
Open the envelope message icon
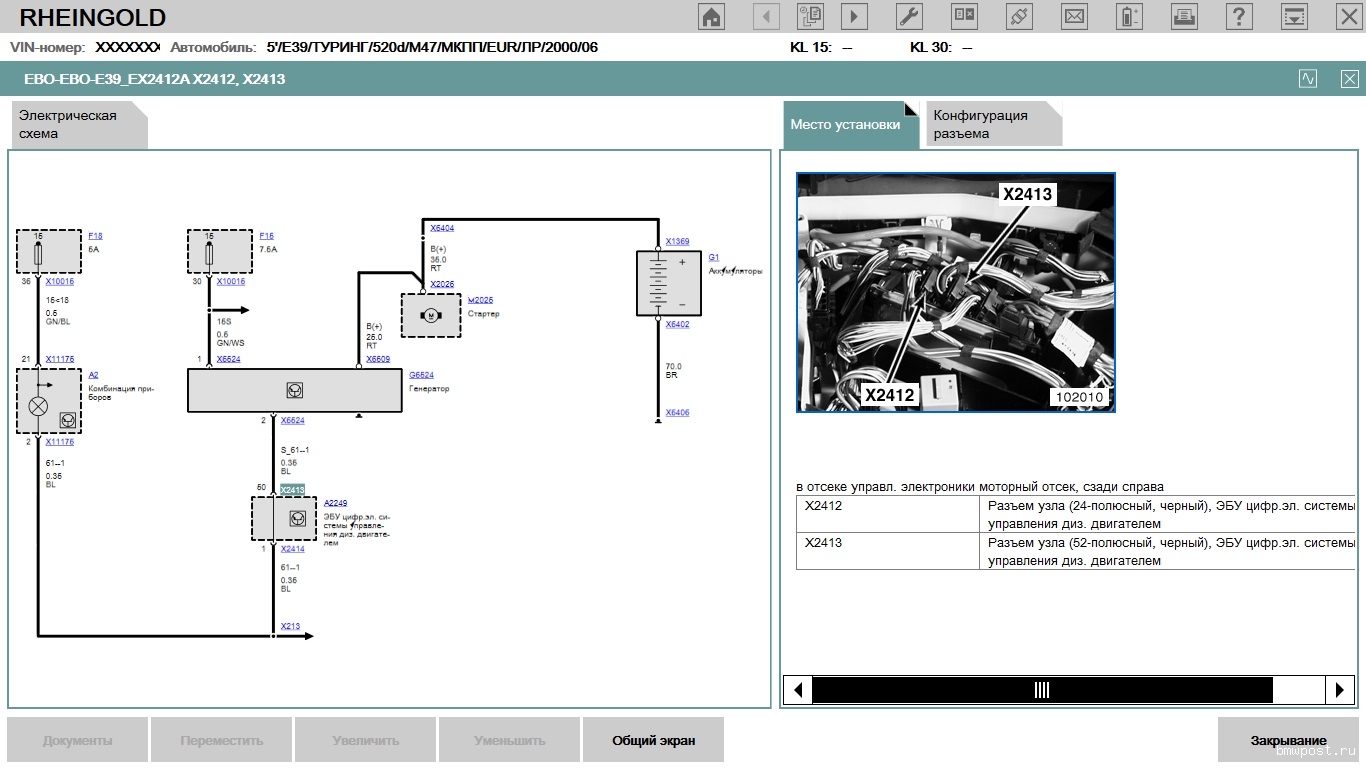[x=1074, y=16]
